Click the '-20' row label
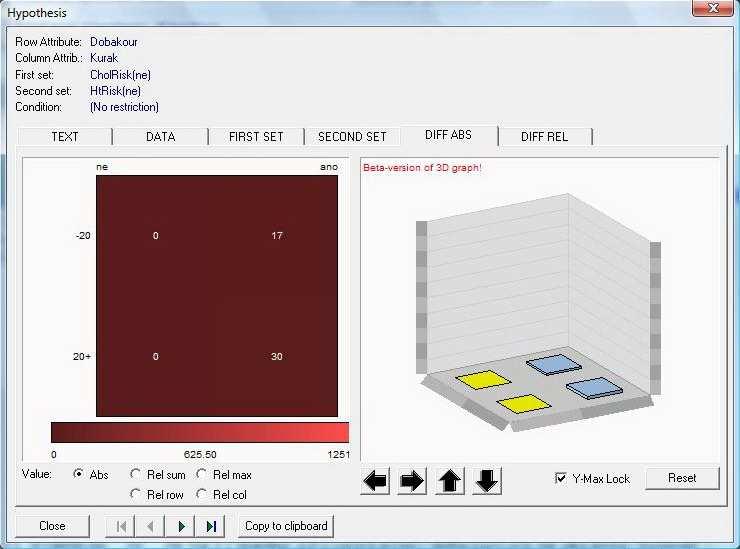 tap(83, 236)
